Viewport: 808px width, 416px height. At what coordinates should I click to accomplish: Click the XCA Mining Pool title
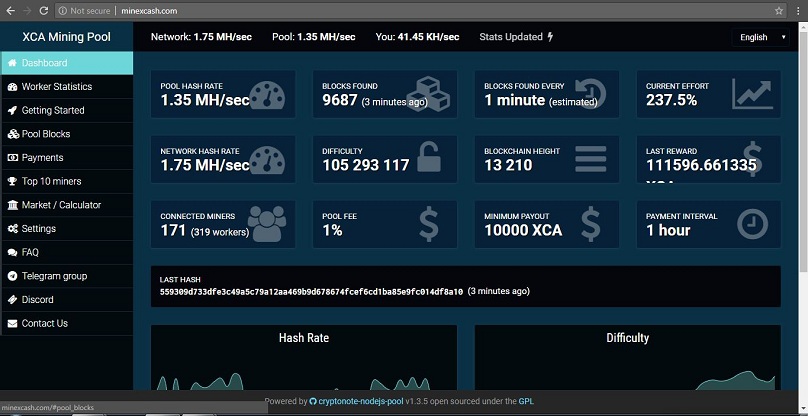click(66, 37)
